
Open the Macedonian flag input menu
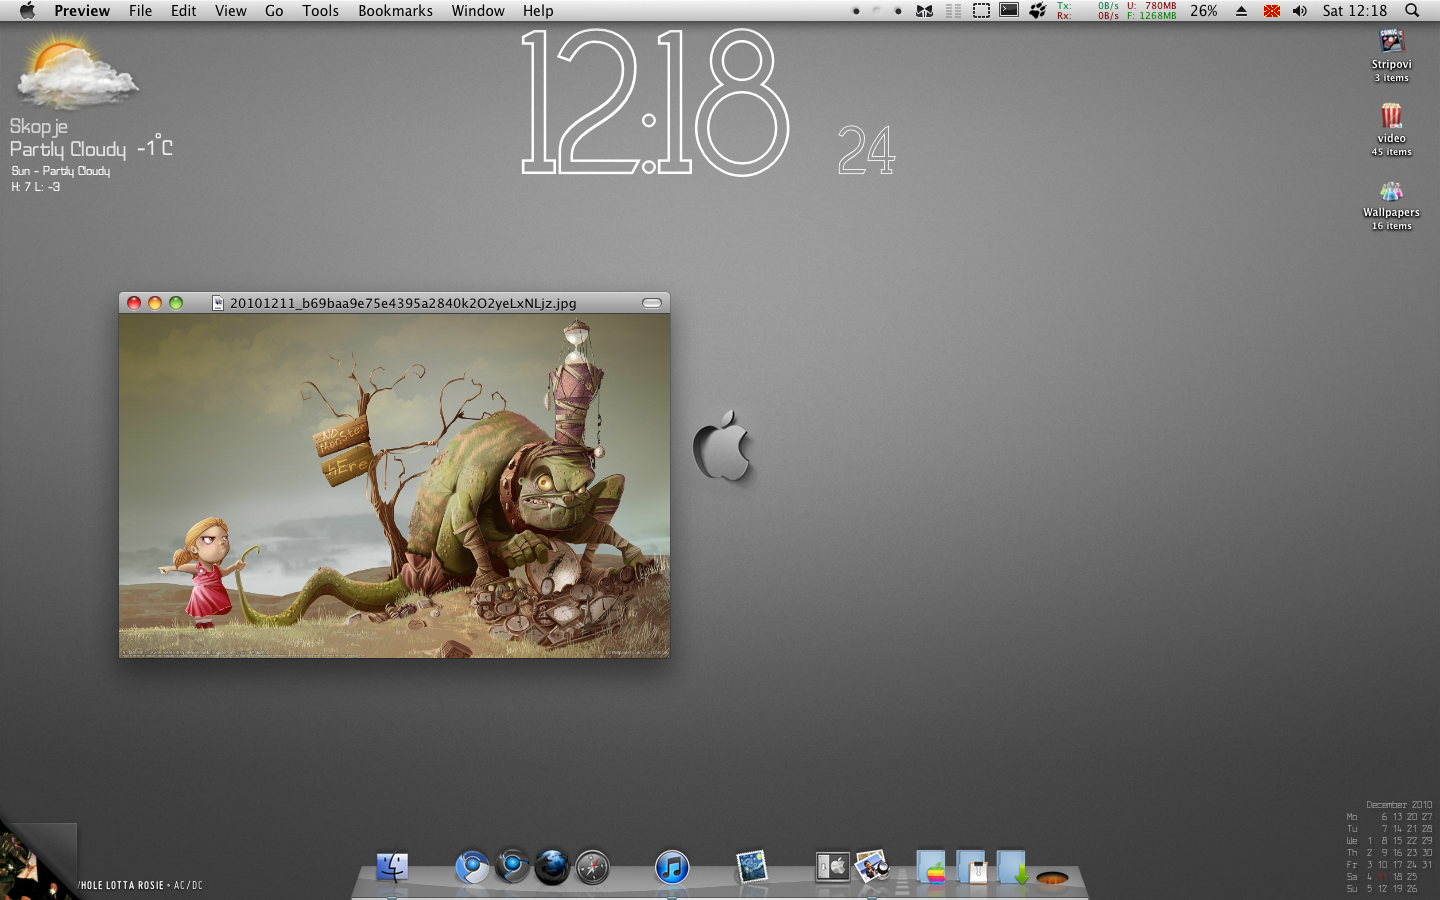coord(1271,11)
